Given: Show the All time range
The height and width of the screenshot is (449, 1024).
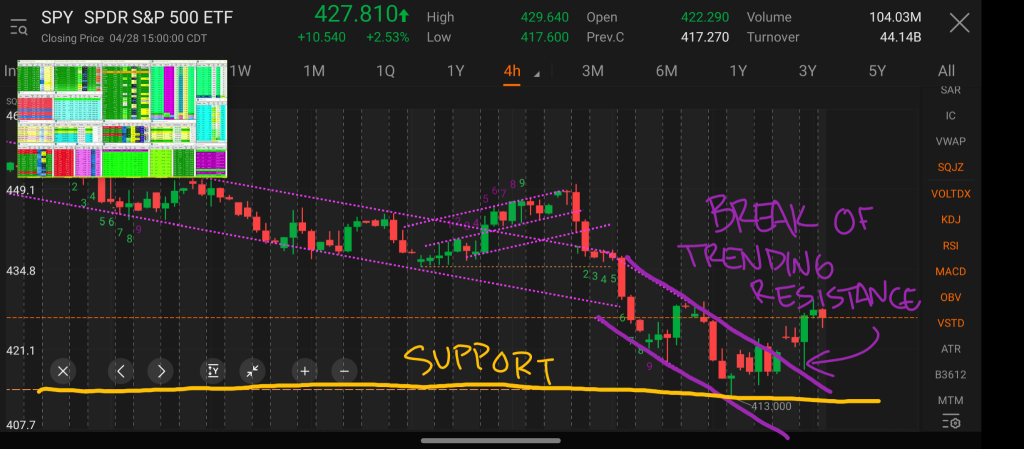Looking at the screenshot, I should click(946, 71).
